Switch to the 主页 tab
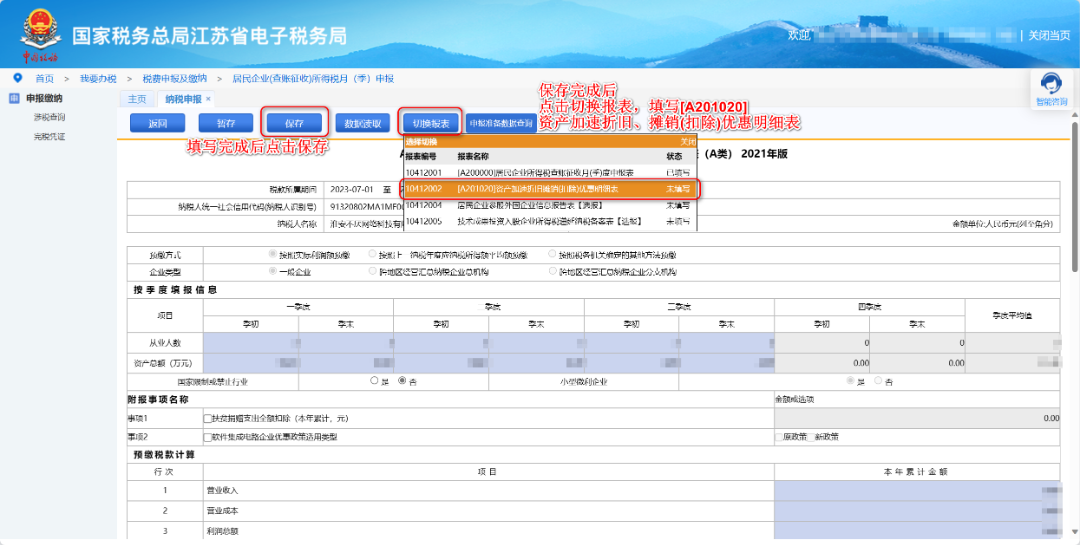The width and height of the screenshot is (1080, 545). click(x=137, y=99)
